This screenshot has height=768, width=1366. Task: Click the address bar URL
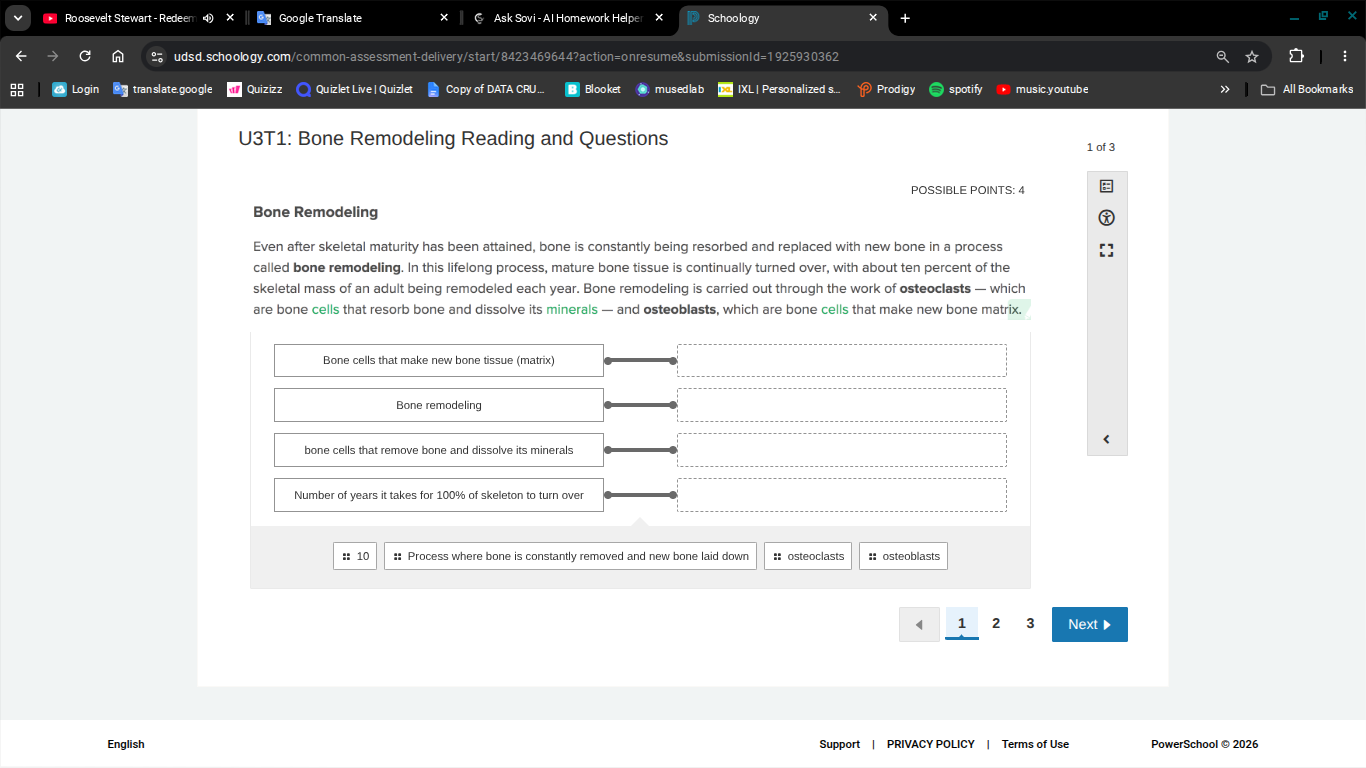pyautogui.click(x=506, y=57)
